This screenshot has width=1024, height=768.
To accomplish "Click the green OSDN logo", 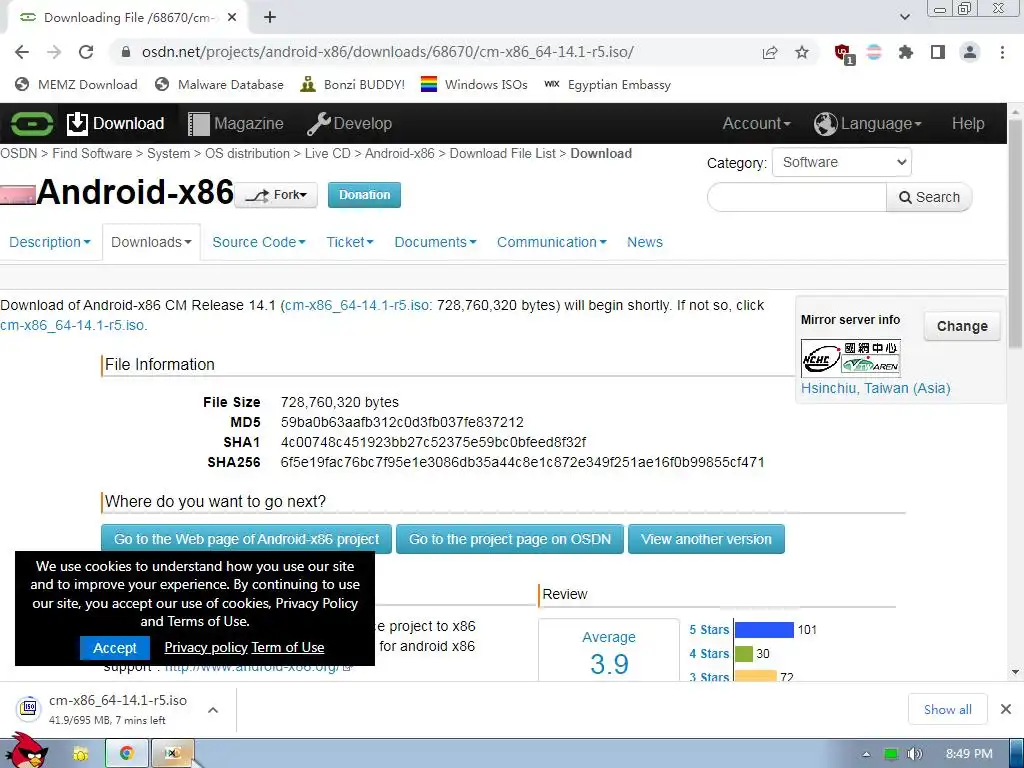I will (x=32, y=123).
